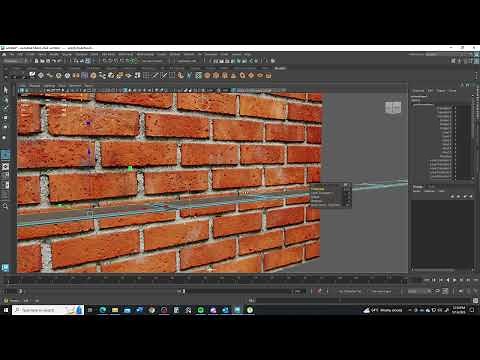The height and width of the screenshot is (360, 480).
Task: Go to end of playback range
Action: [476, 280]
